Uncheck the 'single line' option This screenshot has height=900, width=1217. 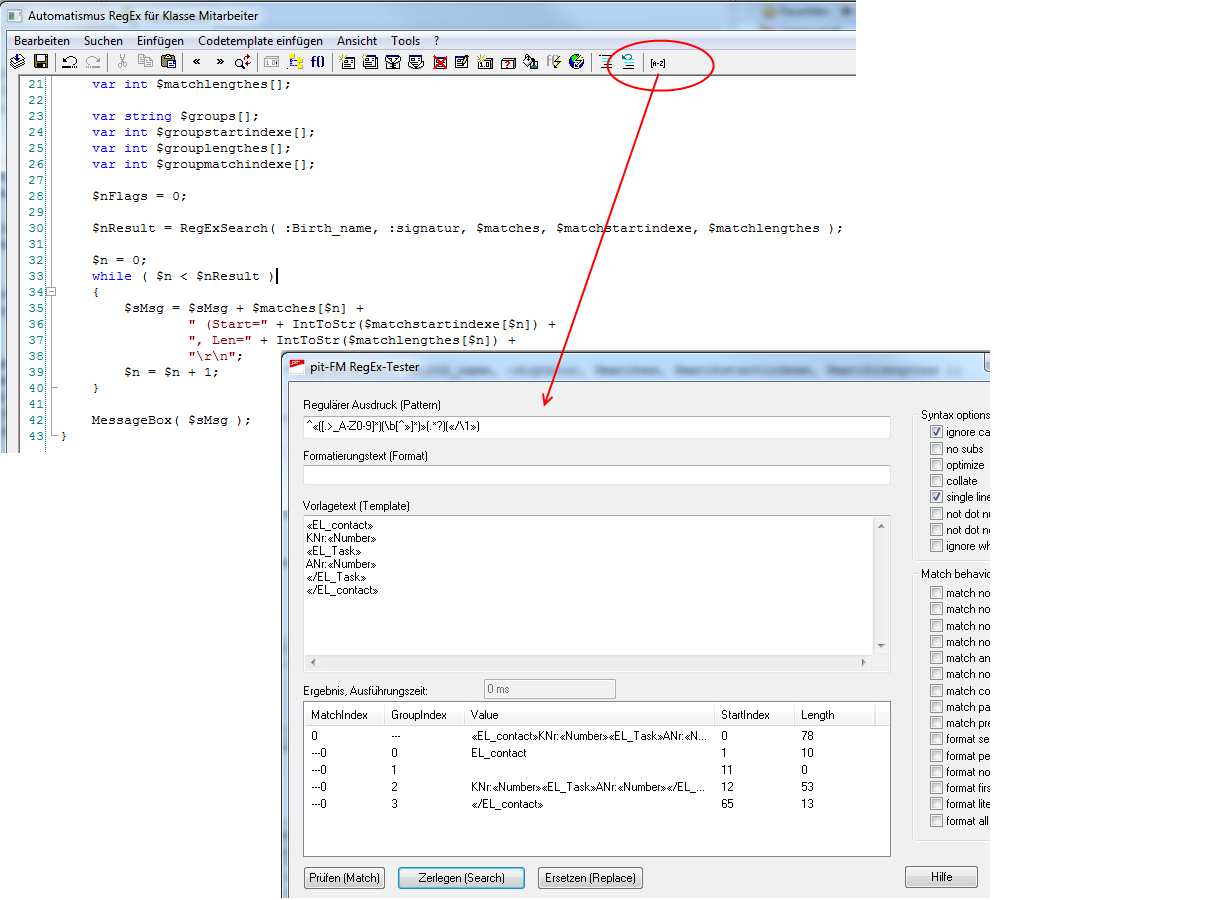pos(936,496)
